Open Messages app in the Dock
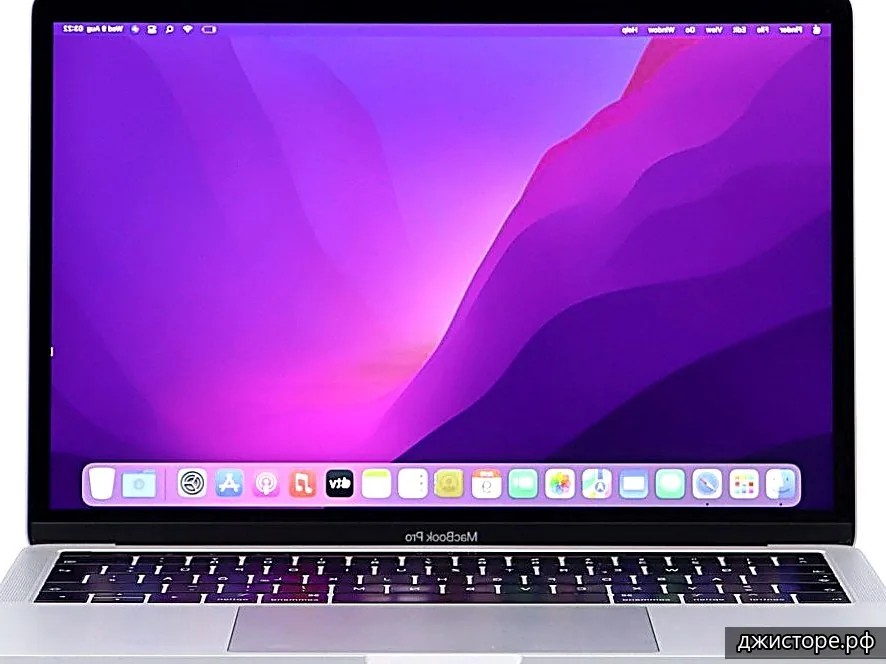886x664 pixels. coord(670,484)
